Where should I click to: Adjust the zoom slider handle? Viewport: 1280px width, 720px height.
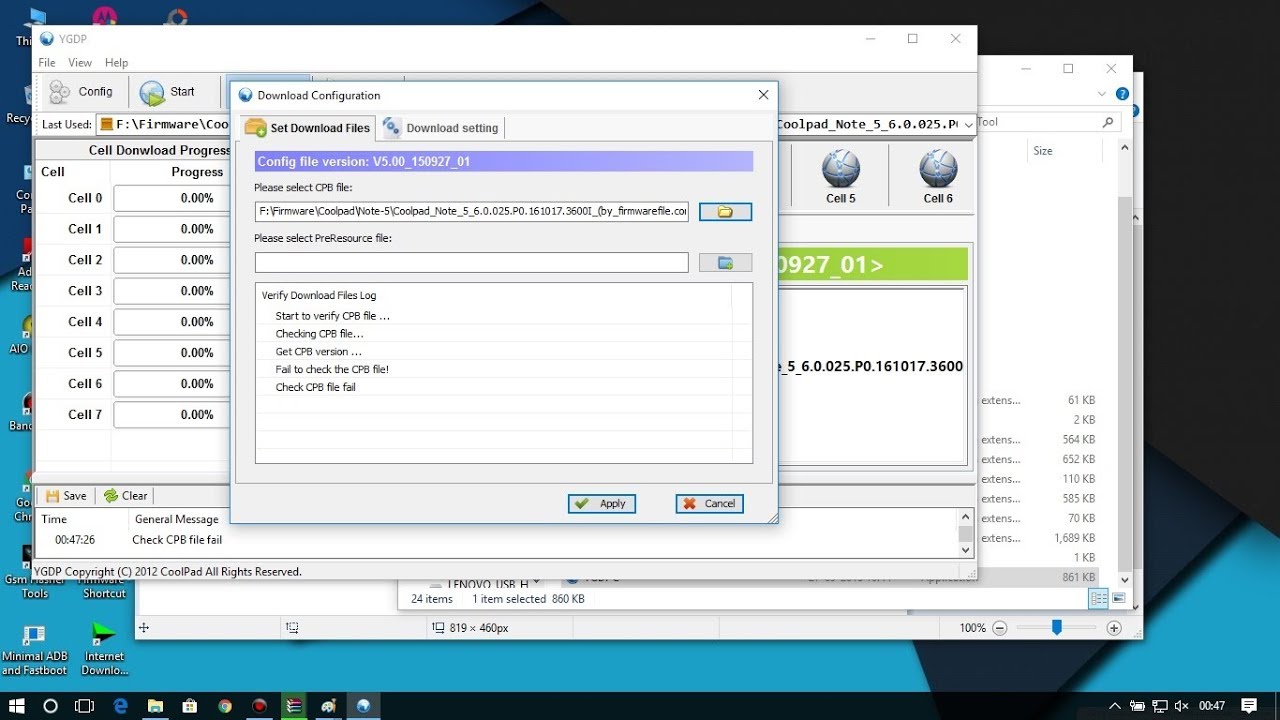(x=1056, y=627)
